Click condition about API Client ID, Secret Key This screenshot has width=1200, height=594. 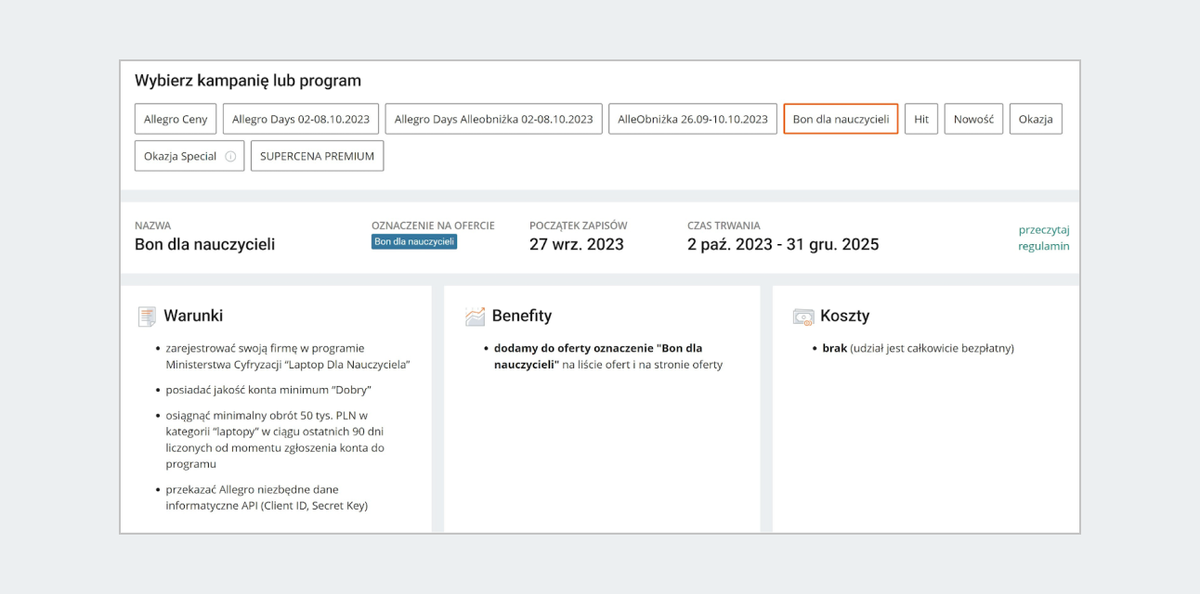pyautogui.click(x=267, y=497)
